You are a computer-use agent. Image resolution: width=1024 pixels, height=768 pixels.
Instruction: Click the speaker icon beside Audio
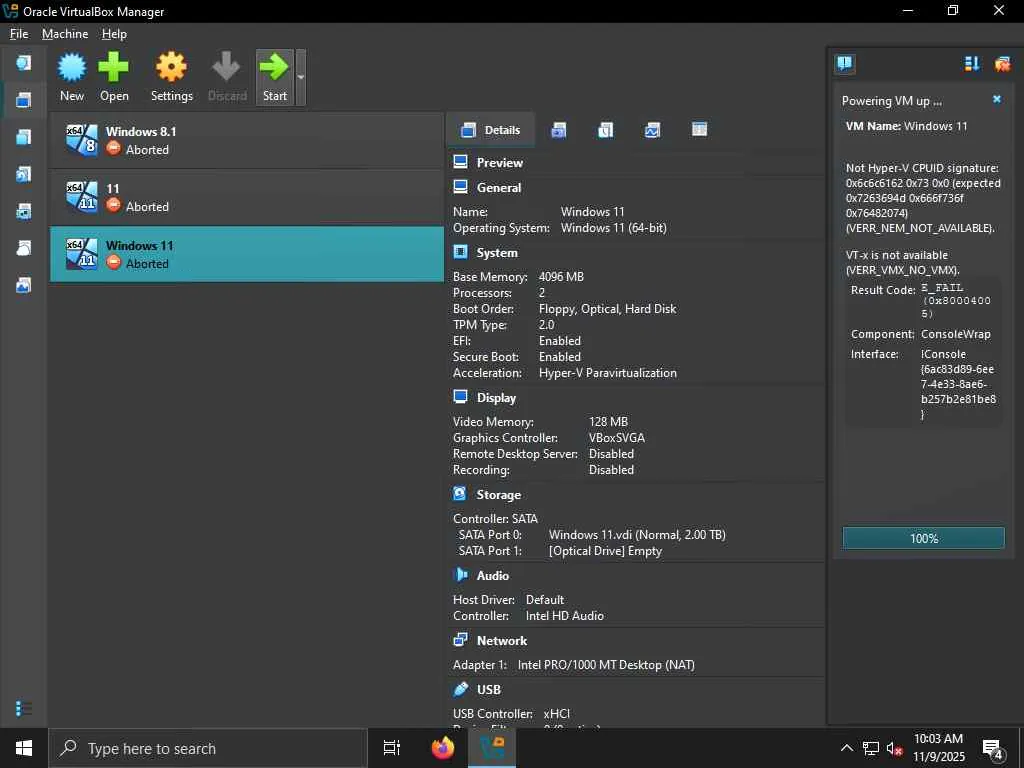click(460, 575)
